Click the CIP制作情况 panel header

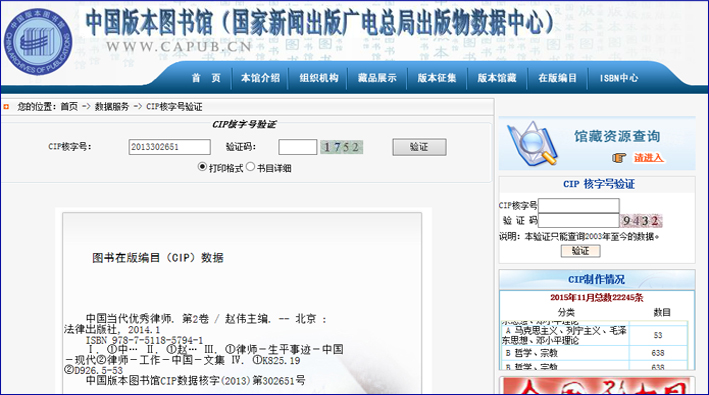tap(597, 279)
